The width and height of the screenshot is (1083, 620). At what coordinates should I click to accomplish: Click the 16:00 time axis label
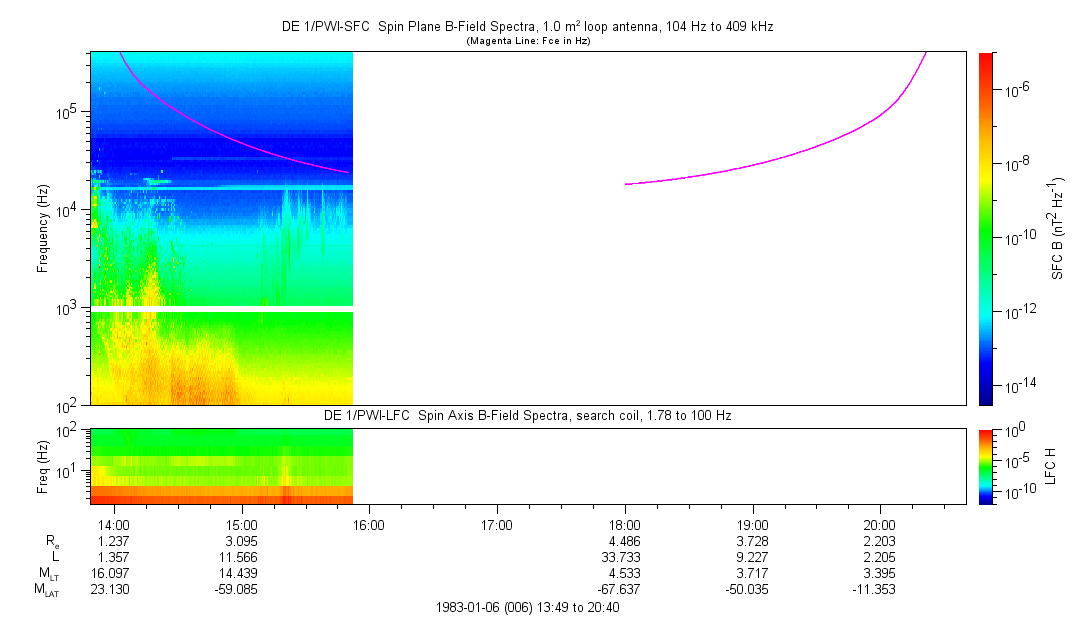369,524
